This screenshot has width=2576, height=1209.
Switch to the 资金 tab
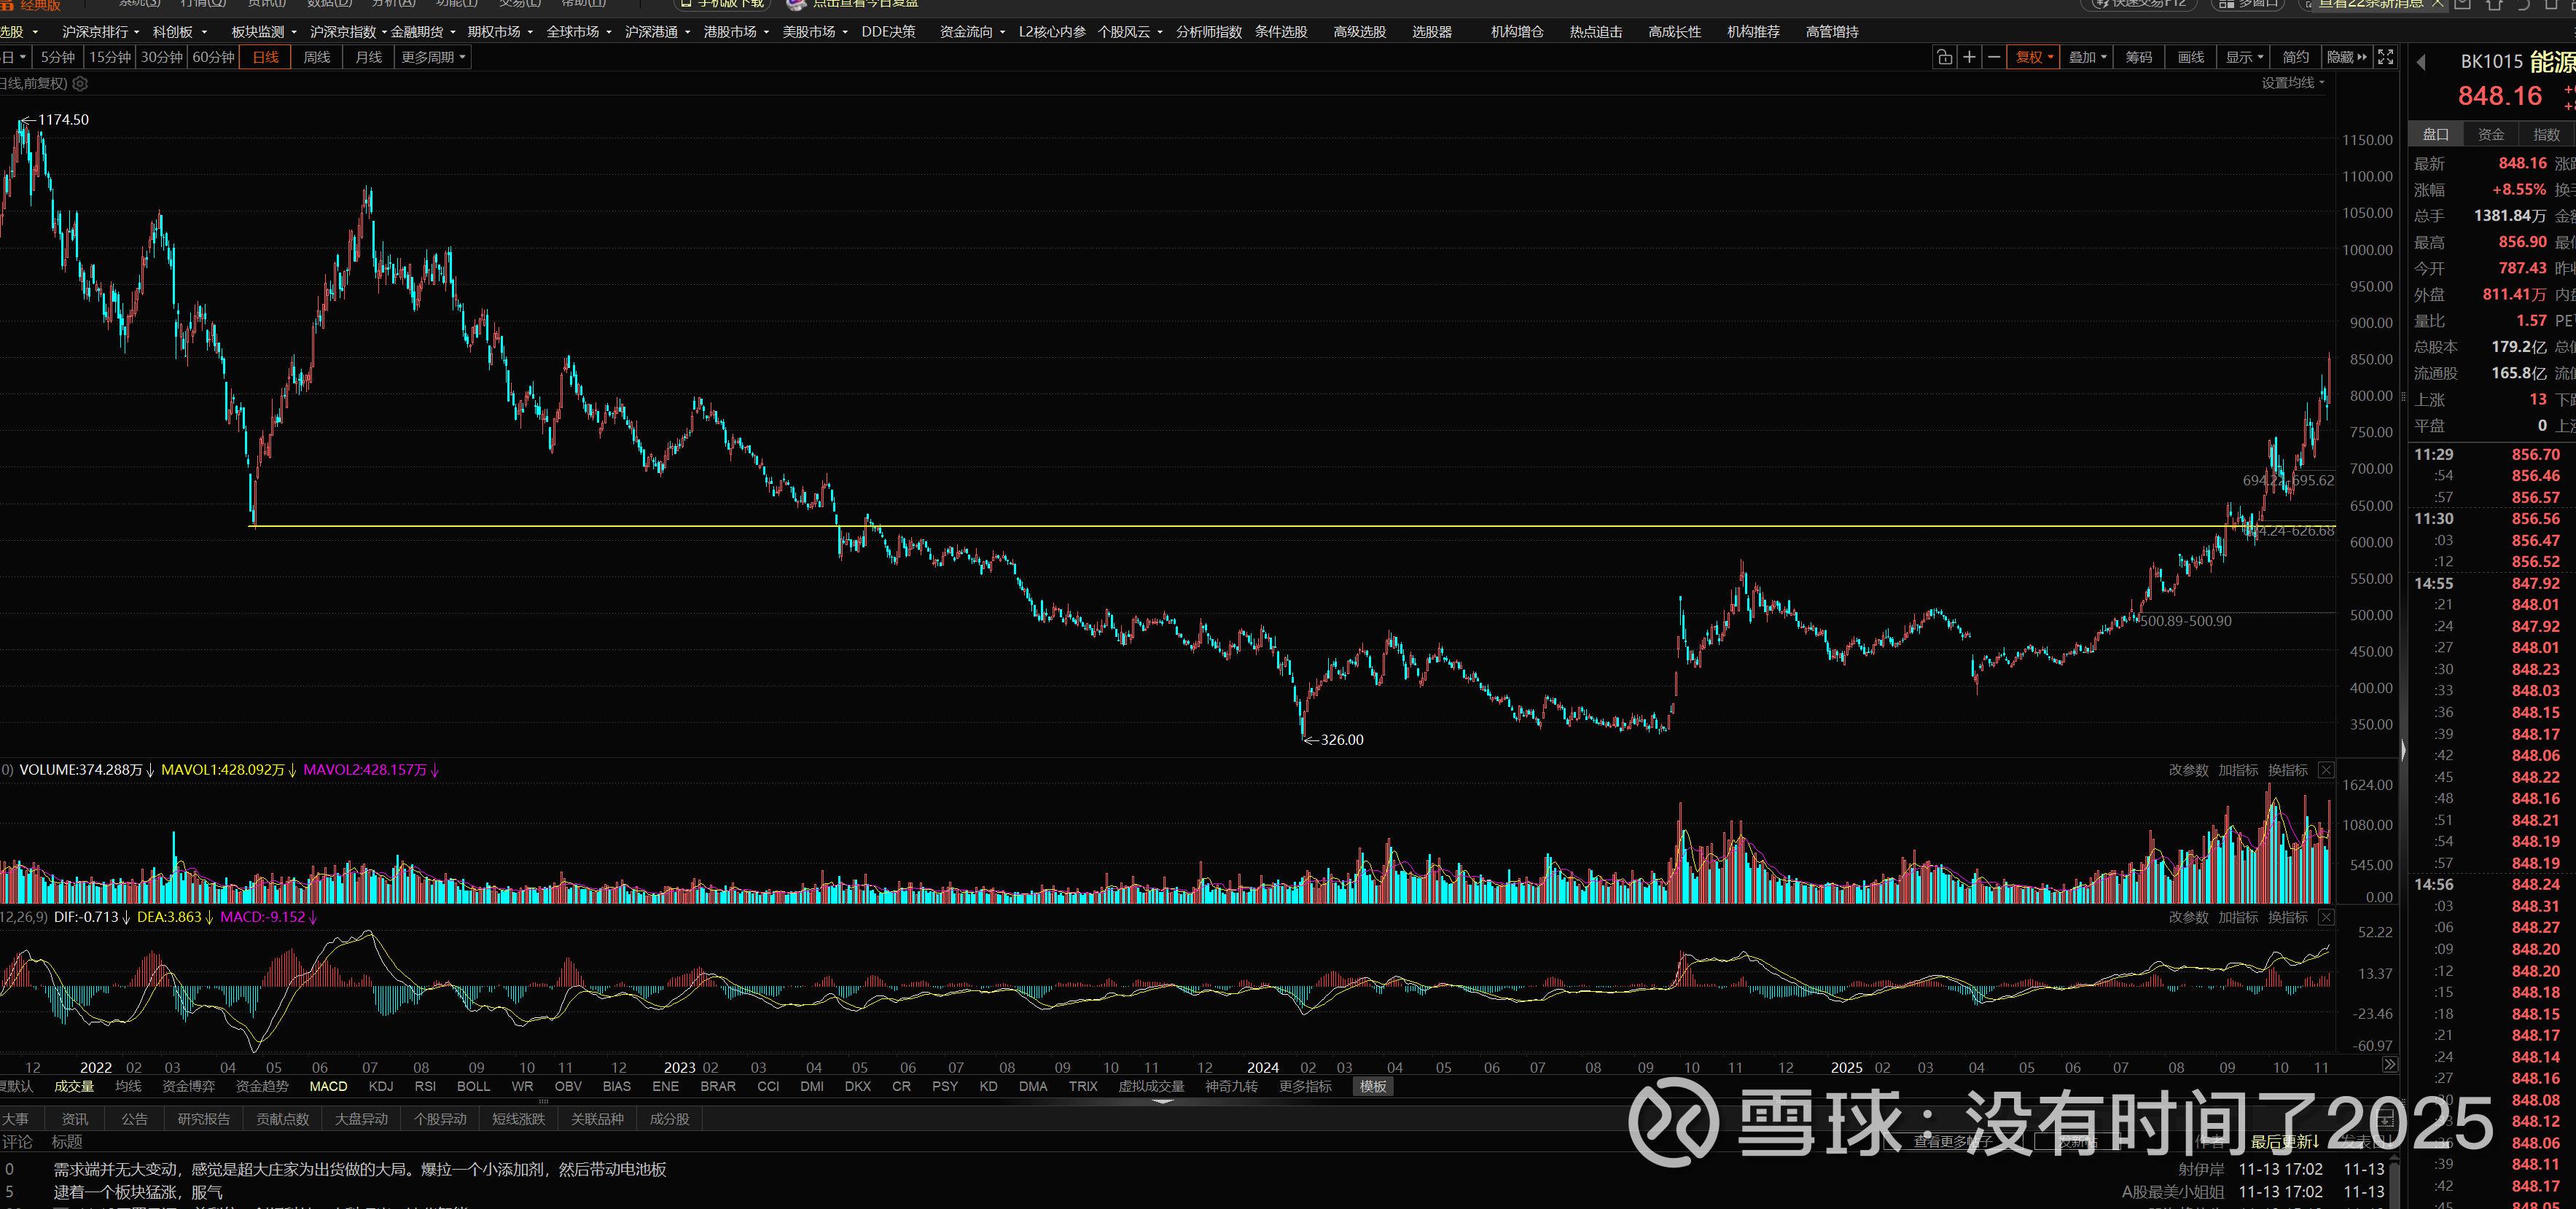(x=2490, y=134)
